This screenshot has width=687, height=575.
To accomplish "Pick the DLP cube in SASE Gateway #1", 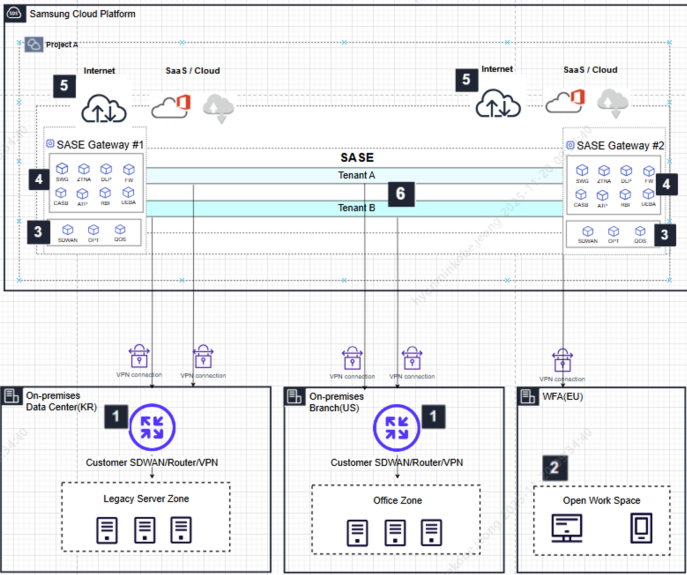I will 106,169.
